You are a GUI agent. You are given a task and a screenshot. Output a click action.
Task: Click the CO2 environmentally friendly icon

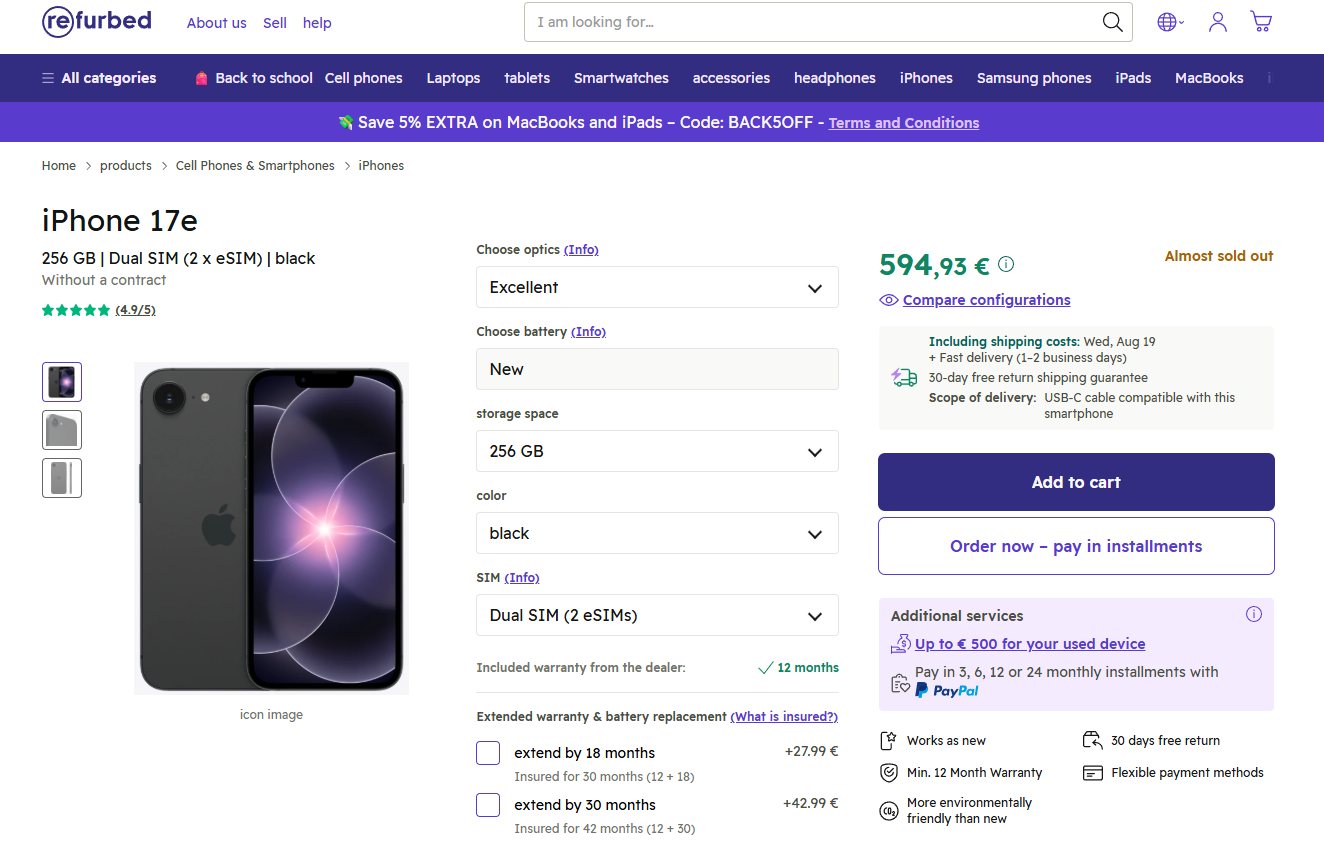(x=888, y=810)
